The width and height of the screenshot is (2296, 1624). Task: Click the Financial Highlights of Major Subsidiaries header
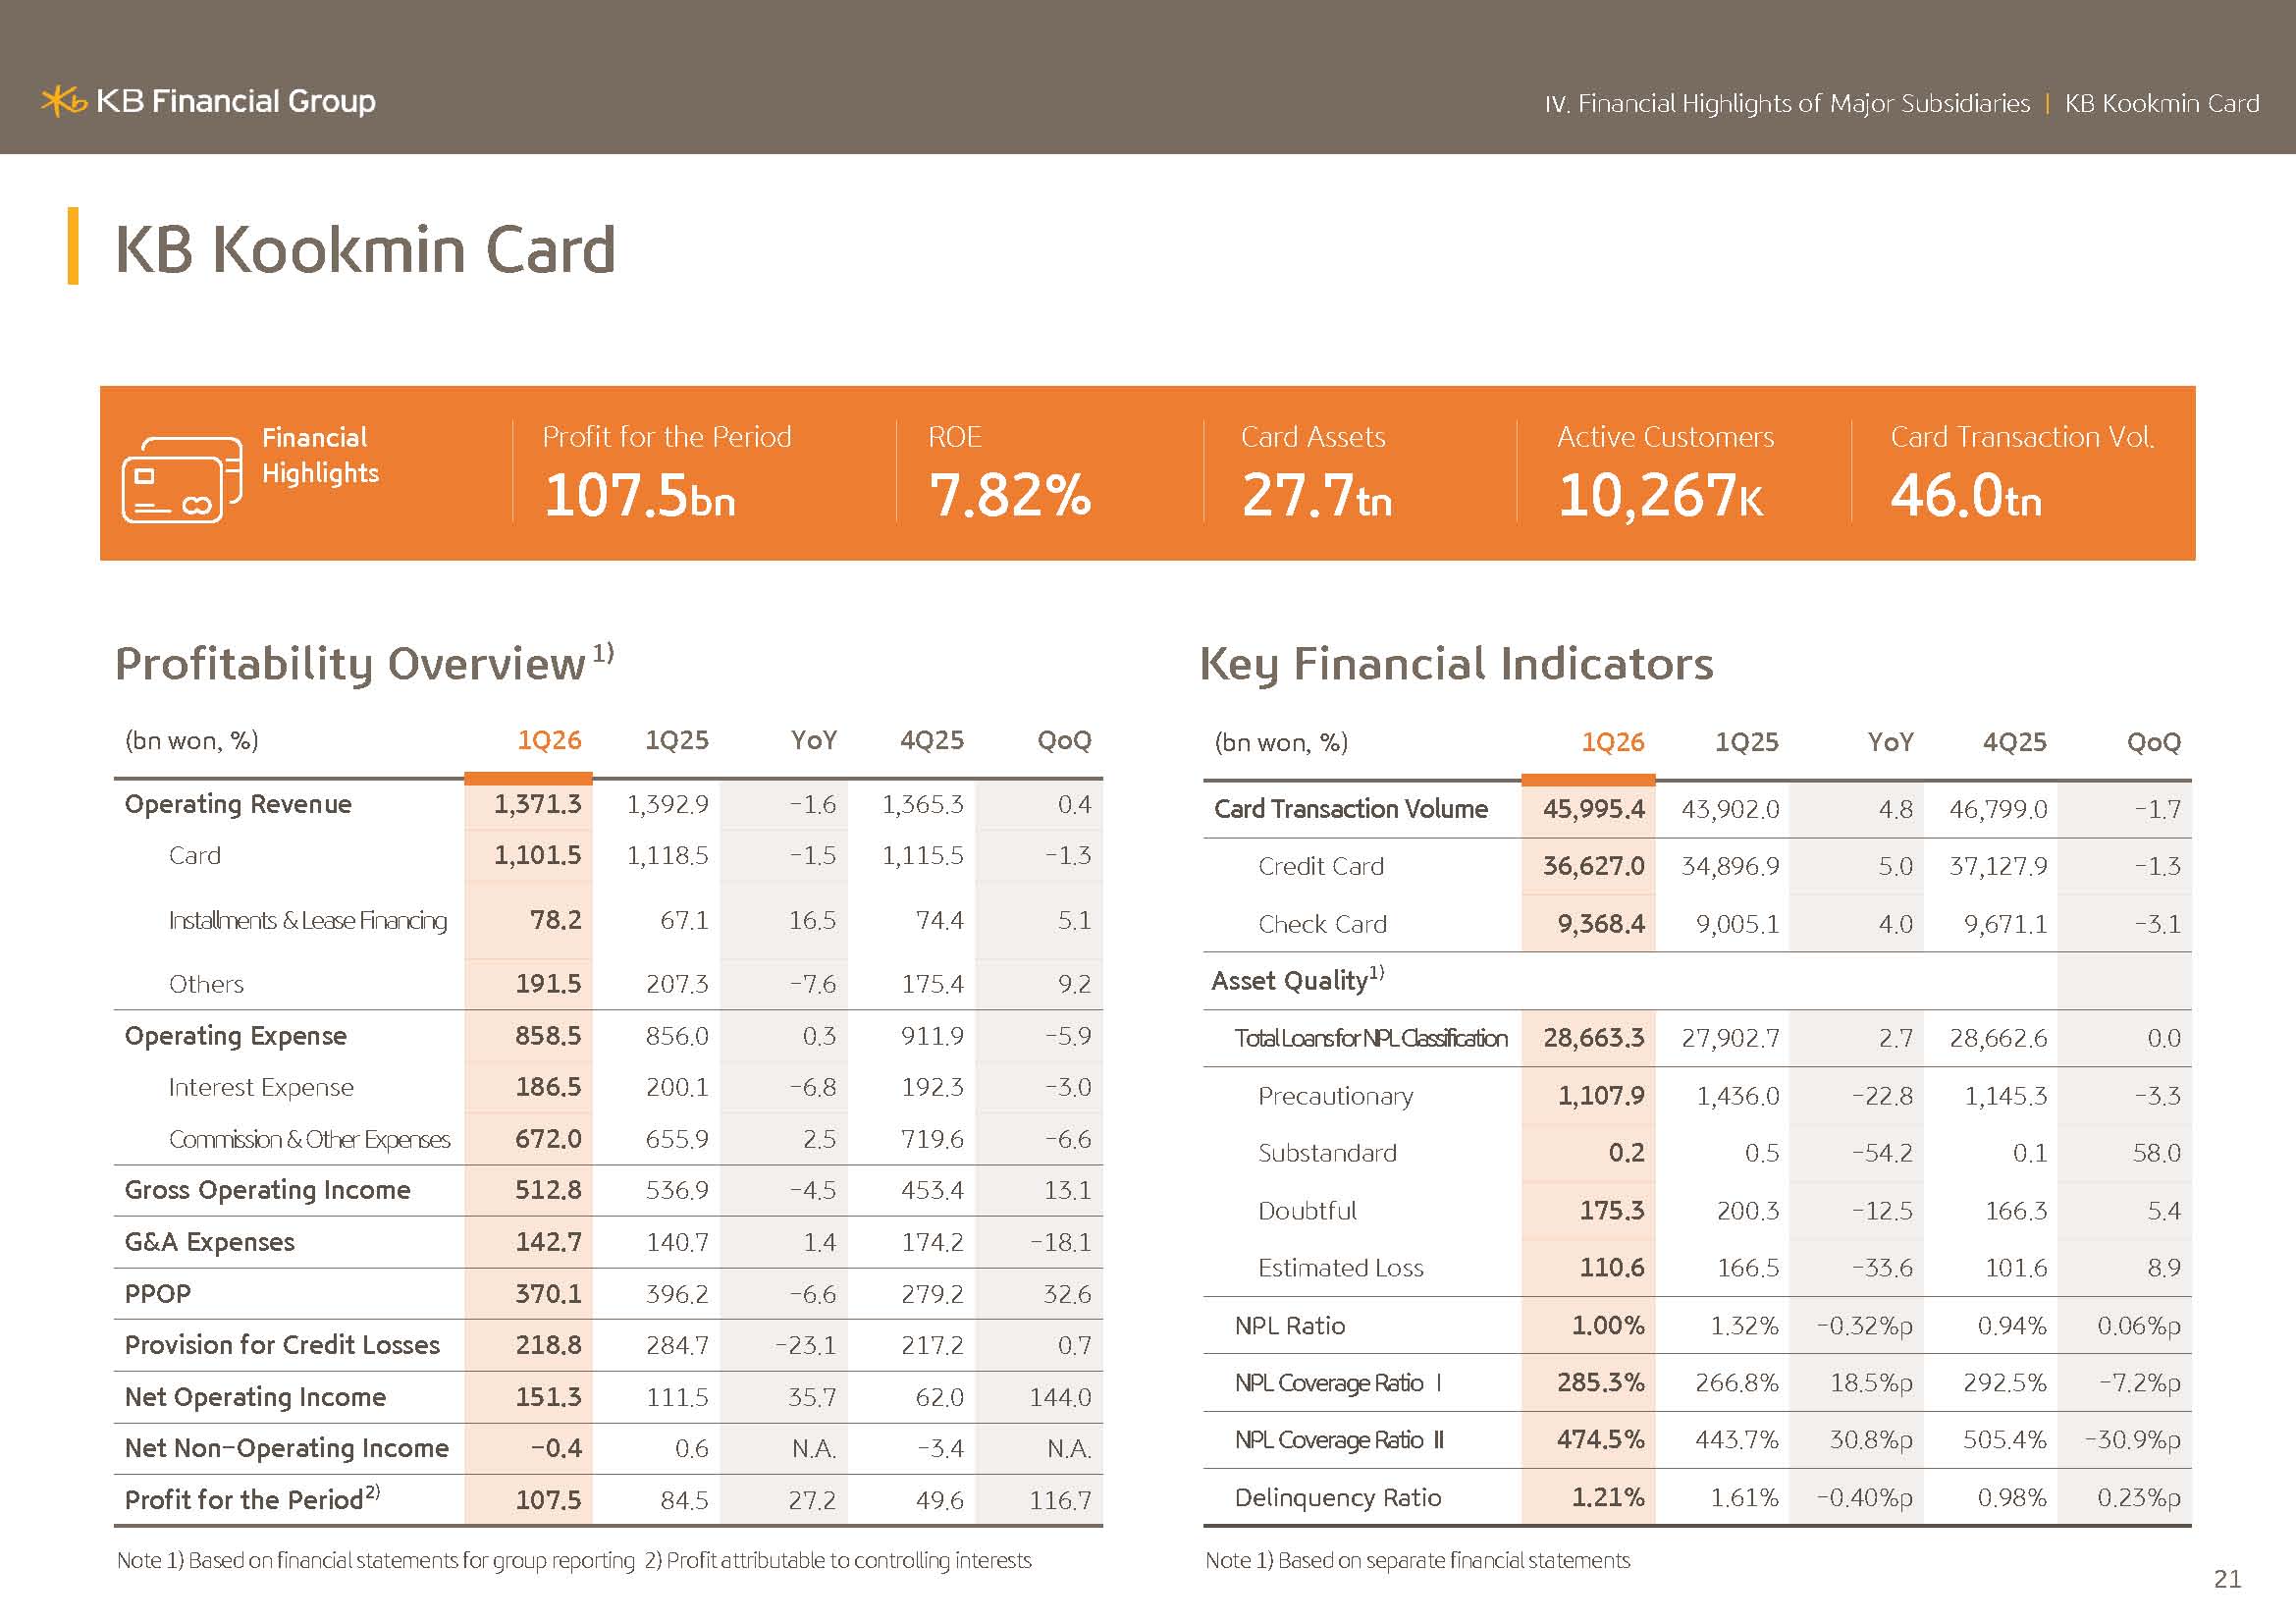click(1787, 103)
